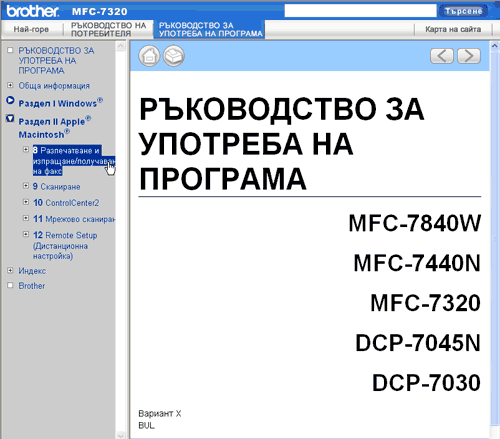Expand the 9 Сканиране chapter

coord(26,186)
